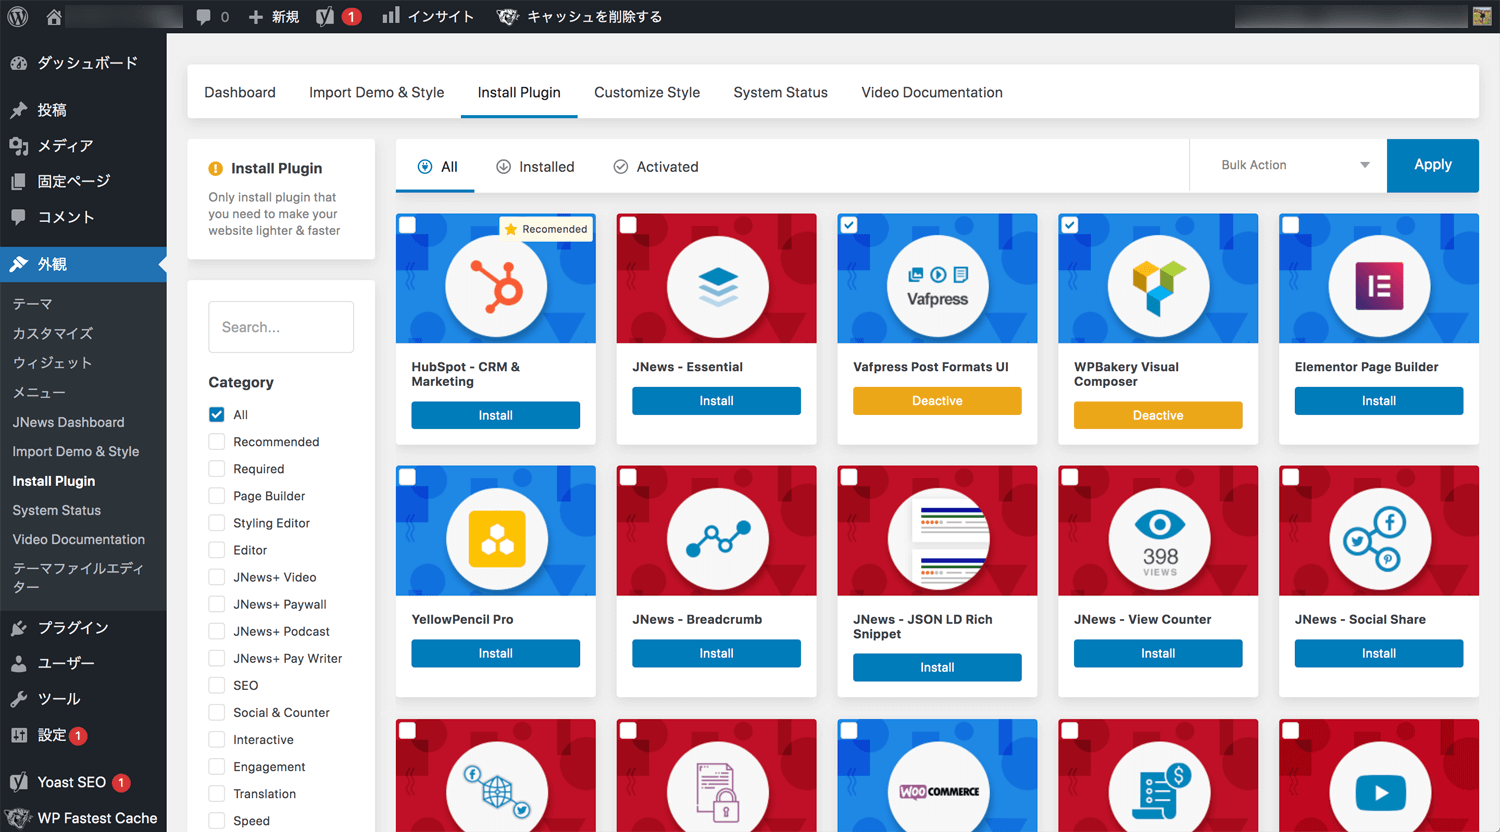
Task: Click the plugin Search field
Action: point(281,327)
